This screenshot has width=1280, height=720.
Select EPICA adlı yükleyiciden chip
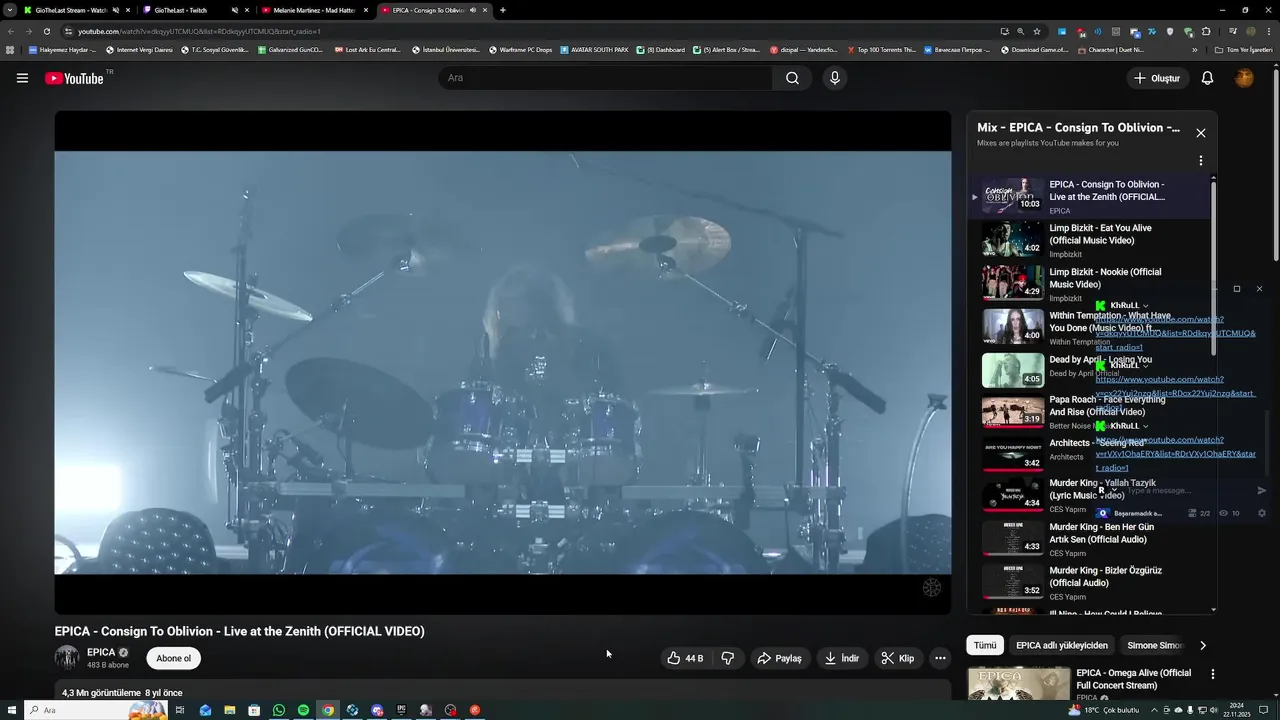tap(1062, 645)
